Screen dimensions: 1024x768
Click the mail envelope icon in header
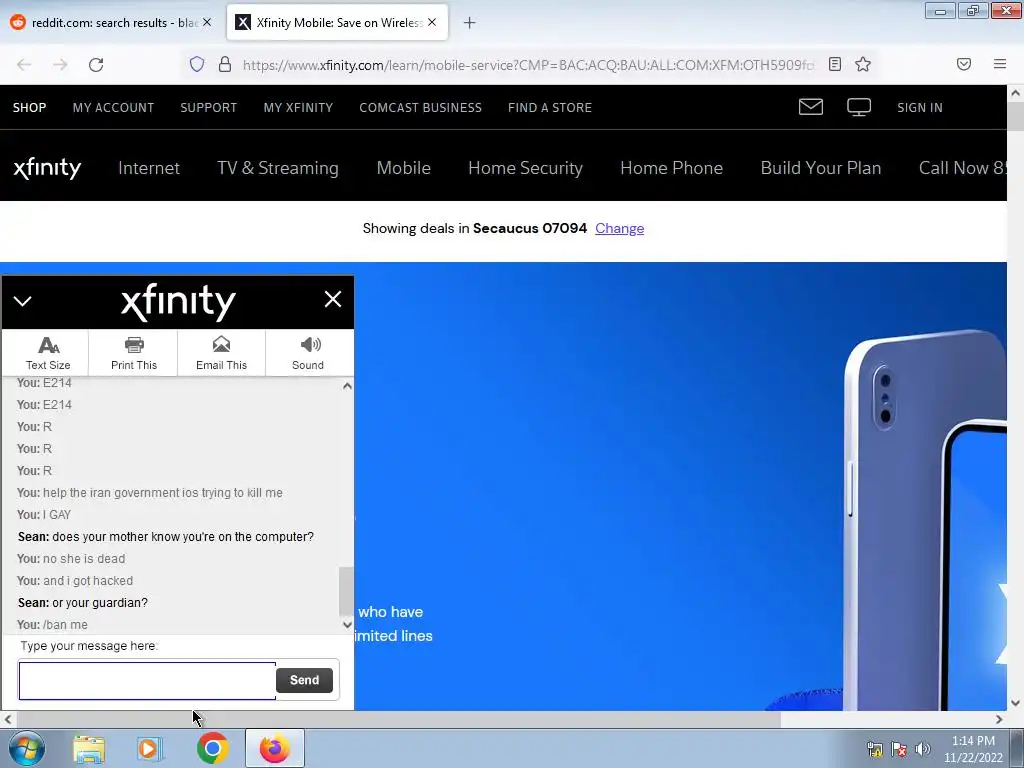(x=810, y=106)
